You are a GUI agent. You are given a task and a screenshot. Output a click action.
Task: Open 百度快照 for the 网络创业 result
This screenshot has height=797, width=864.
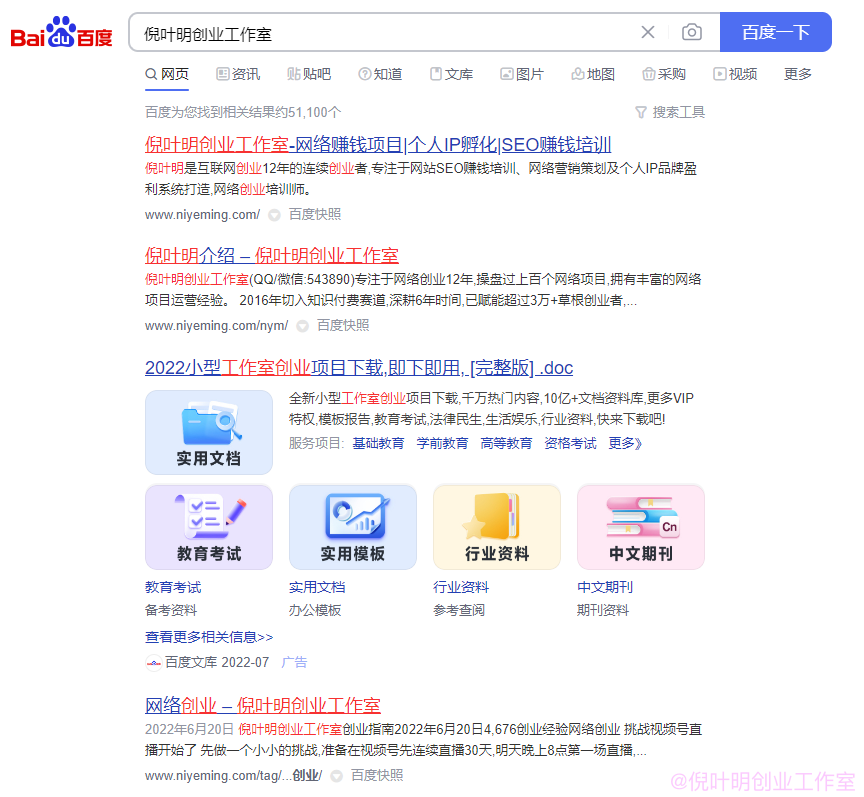(x=377, y=776)
